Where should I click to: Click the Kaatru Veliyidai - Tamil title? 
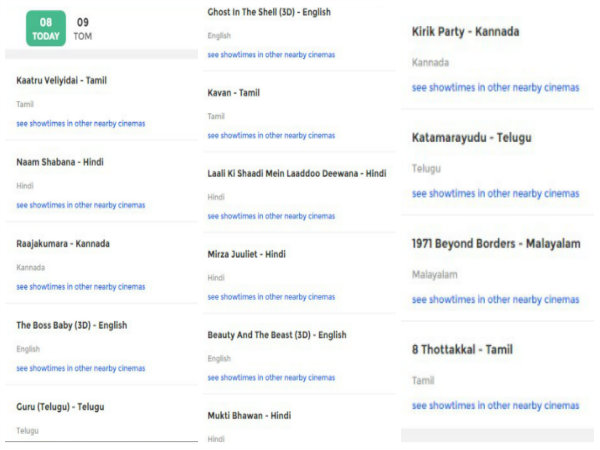[x=61, y=80]
